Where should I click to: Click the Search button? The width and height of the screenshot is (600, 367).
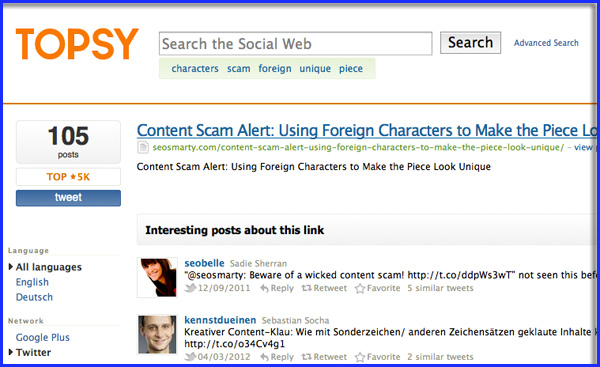[470, 43]
